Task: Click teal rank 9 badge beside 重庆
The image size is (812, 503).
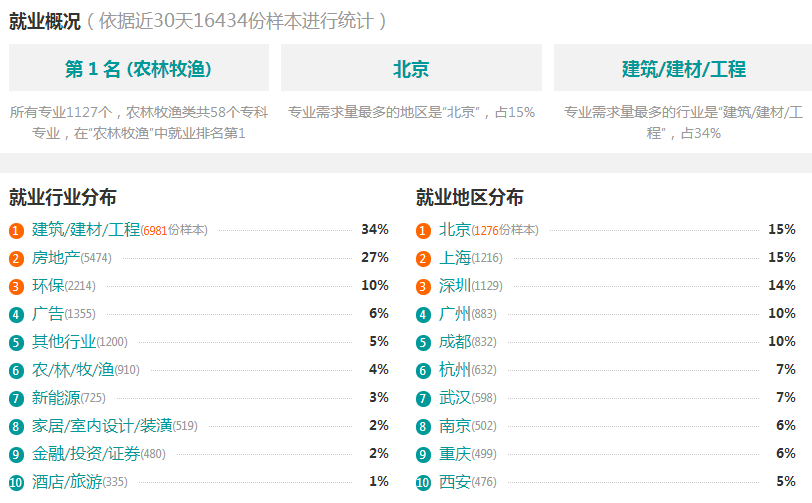Action: click(423, 454)
